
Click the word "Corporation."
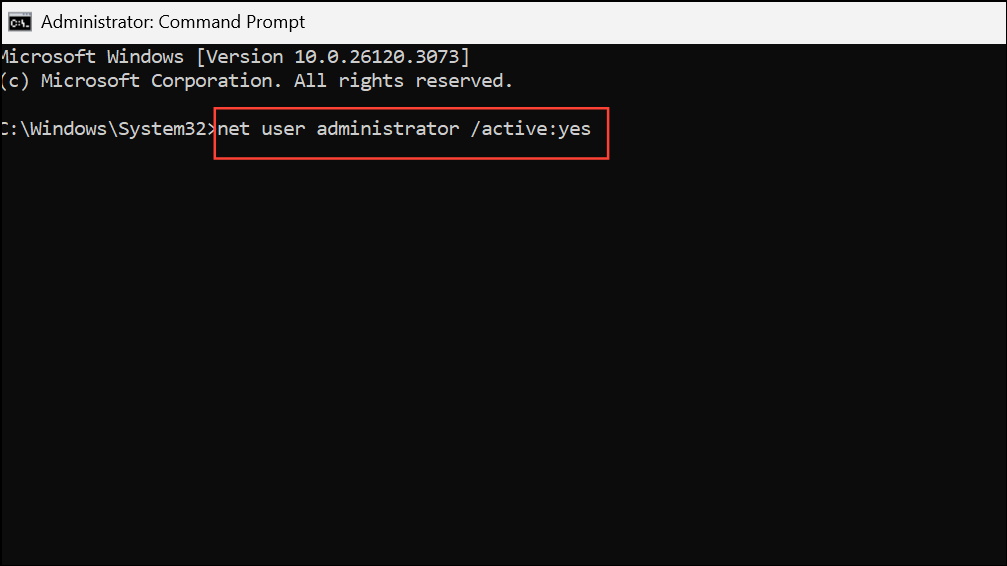tap(216, 81)
